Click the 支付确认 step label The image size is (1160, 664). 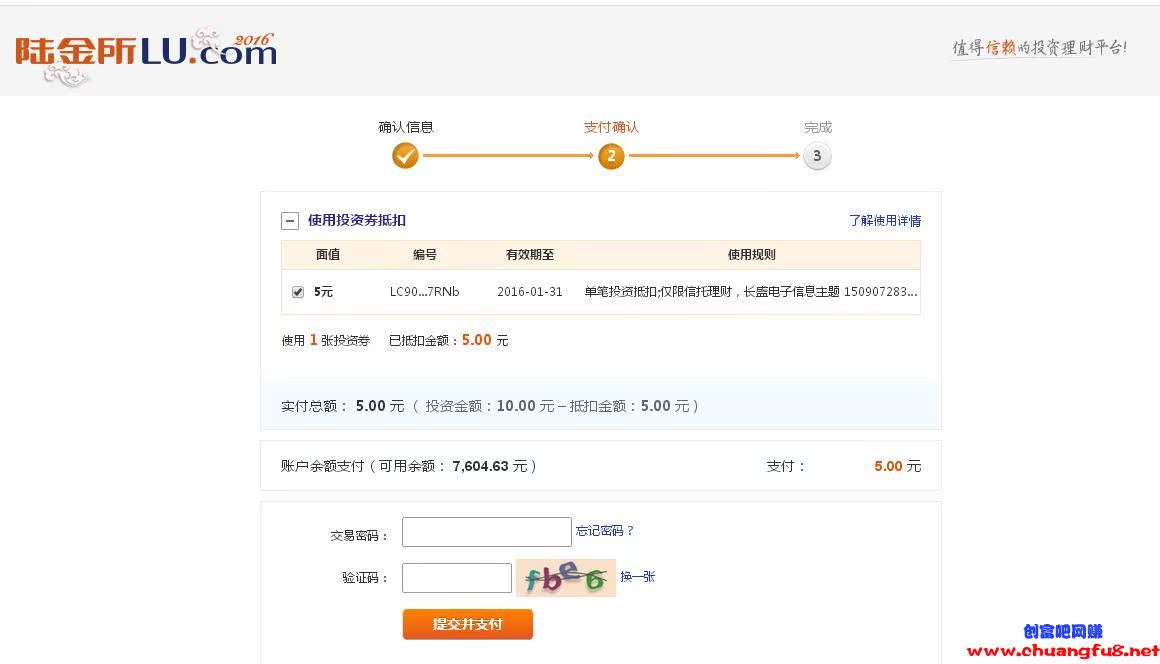click(611, 128)
